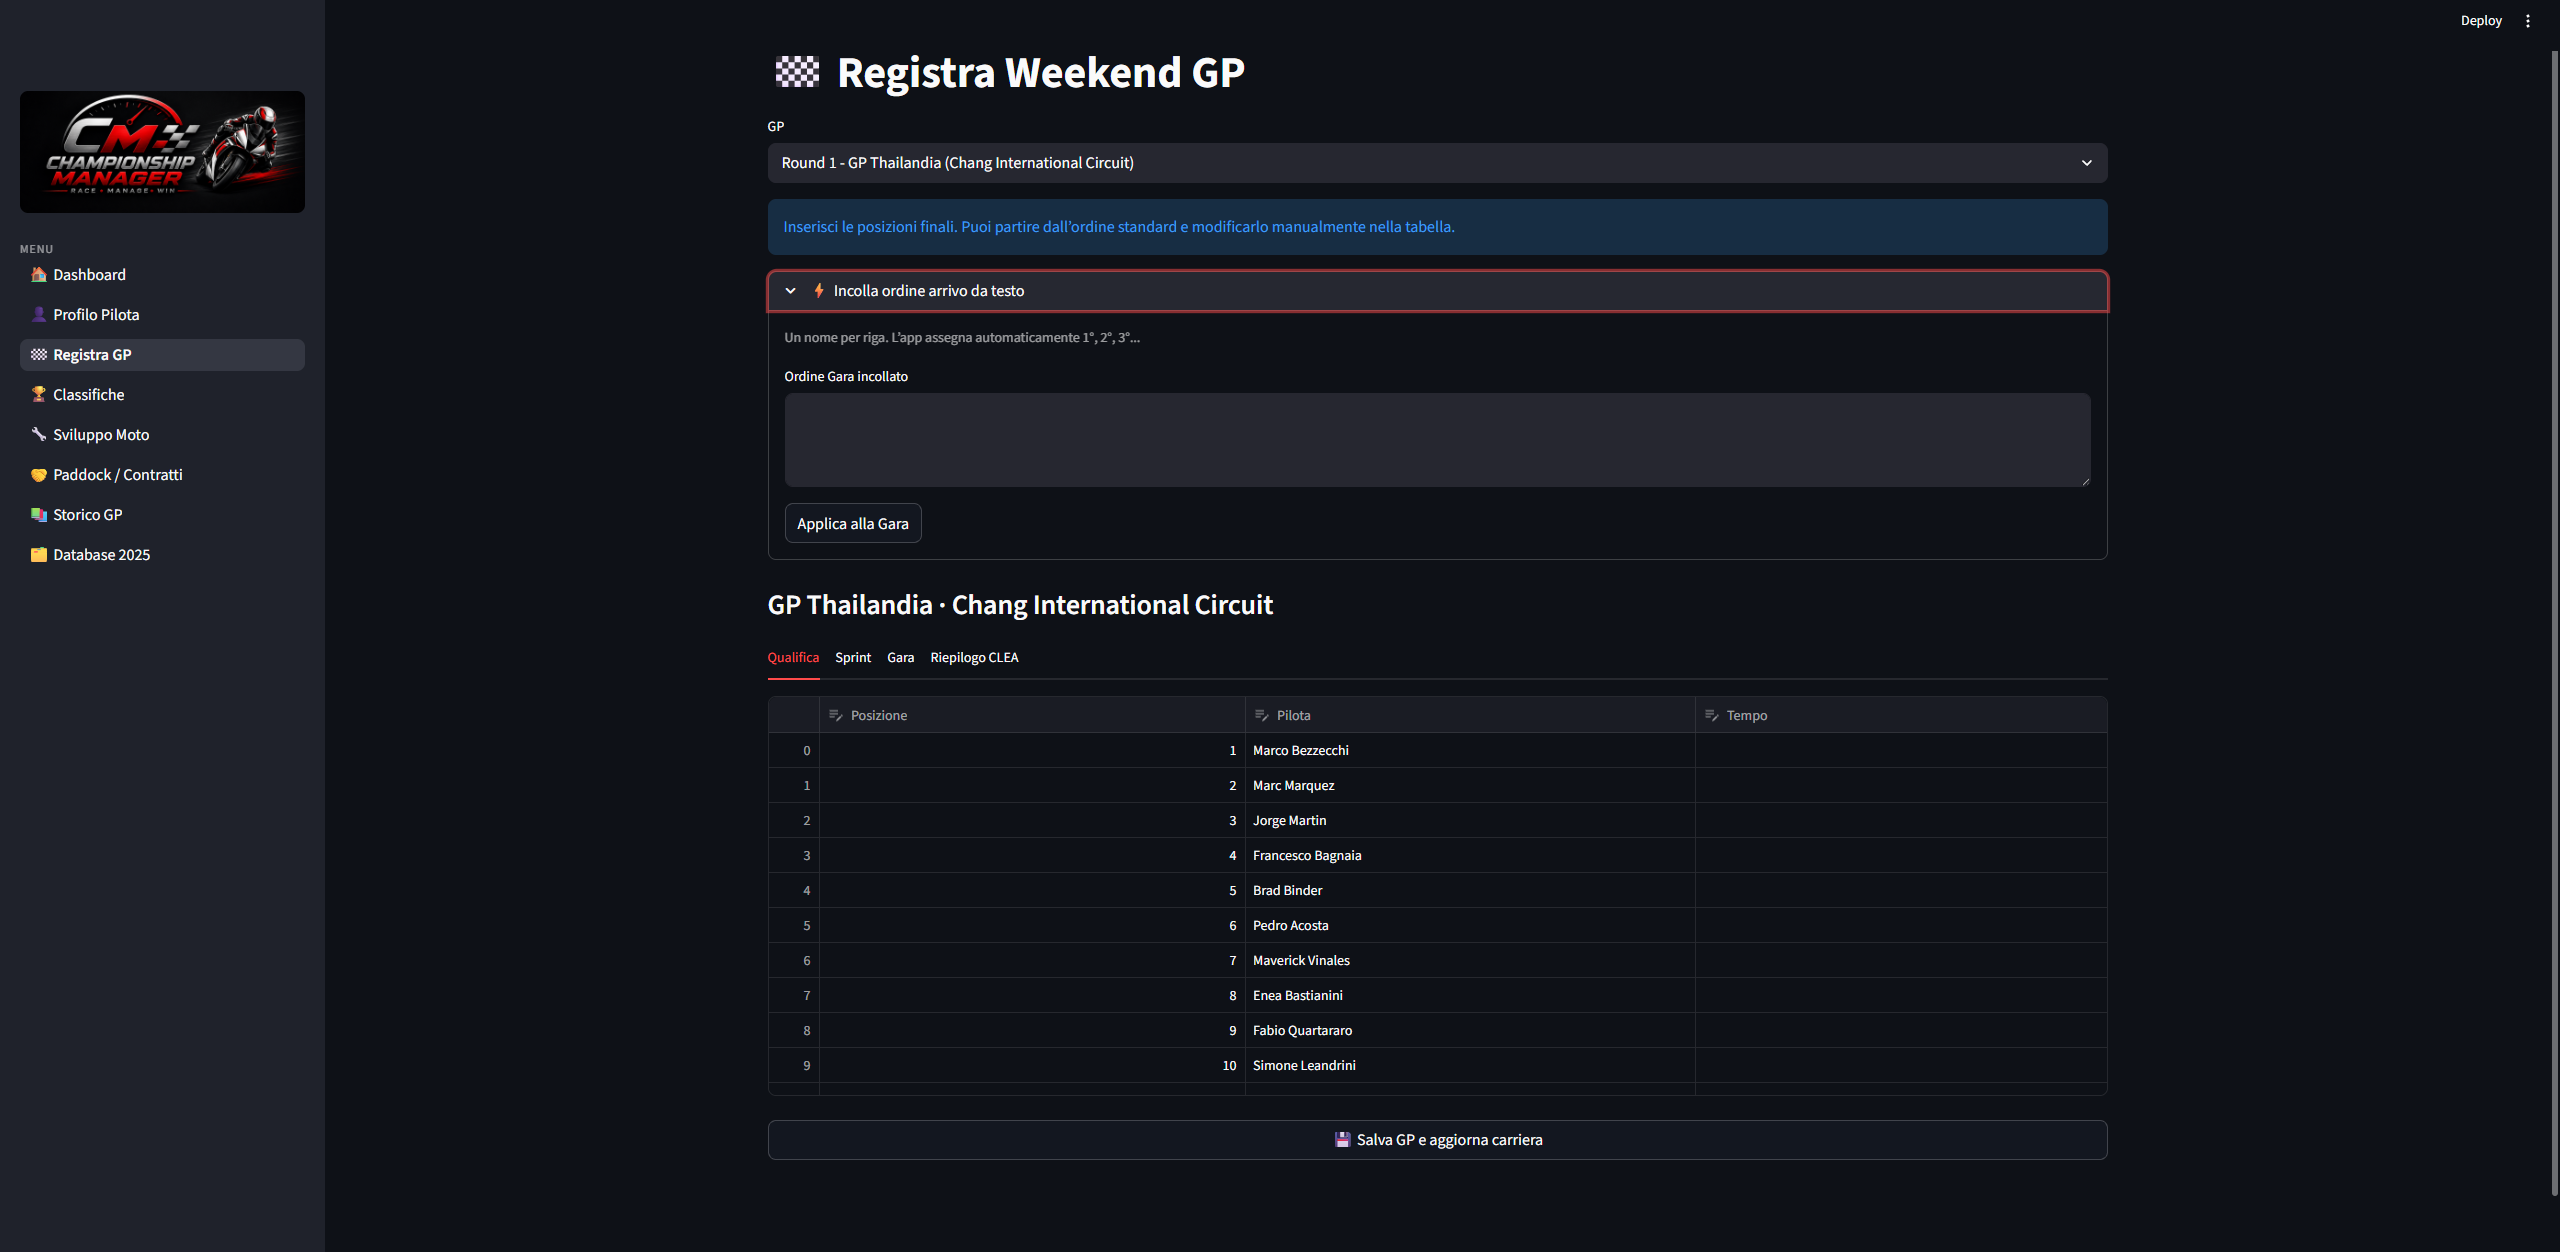The height and width of the screenshot is (1252, 2560).
Task: Click Tempo cell for Pedro Acosta
Action: 1901,925
